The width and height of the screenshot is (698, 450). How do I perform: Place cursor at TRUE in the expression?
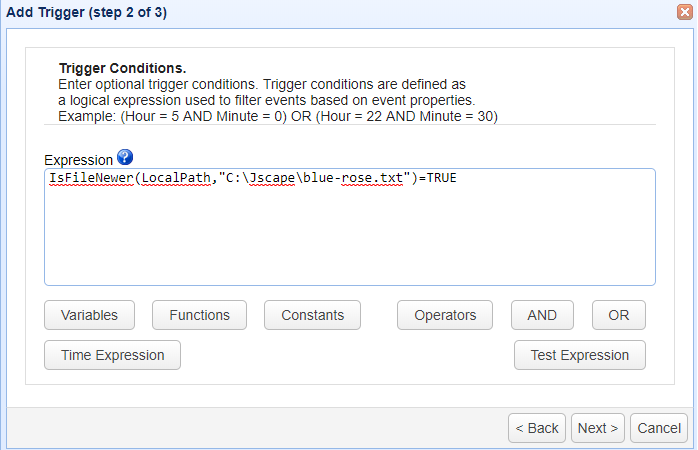[442, 178]
